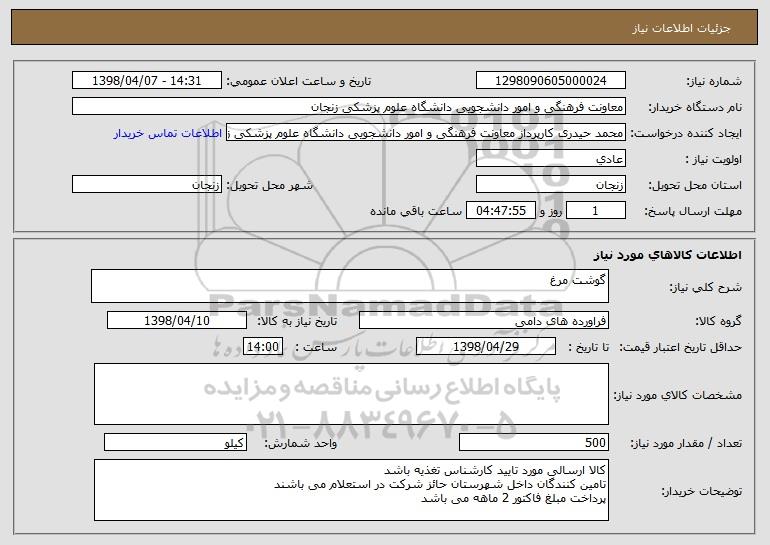
Task: Click the تاریخ نیاز به کالا field 1398/04/10
Action: point(177,321)
